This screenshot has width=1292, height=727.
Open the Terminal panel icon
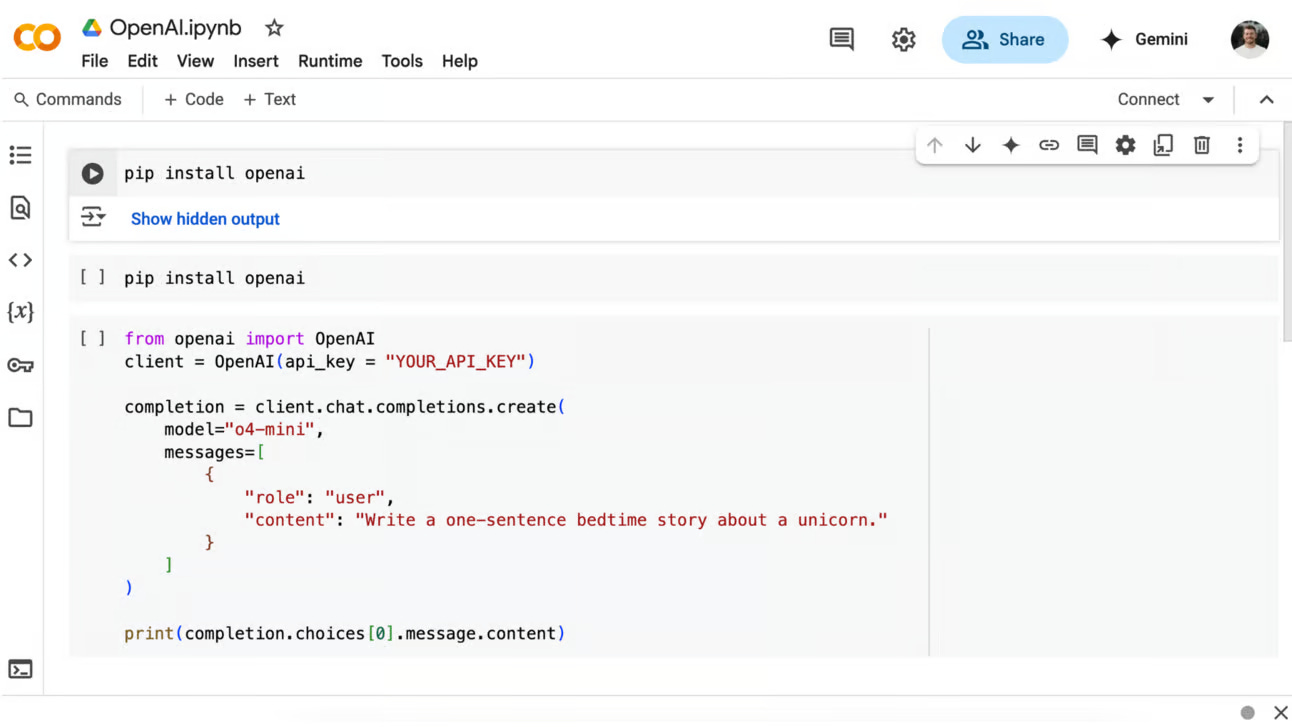click(20, 669)
